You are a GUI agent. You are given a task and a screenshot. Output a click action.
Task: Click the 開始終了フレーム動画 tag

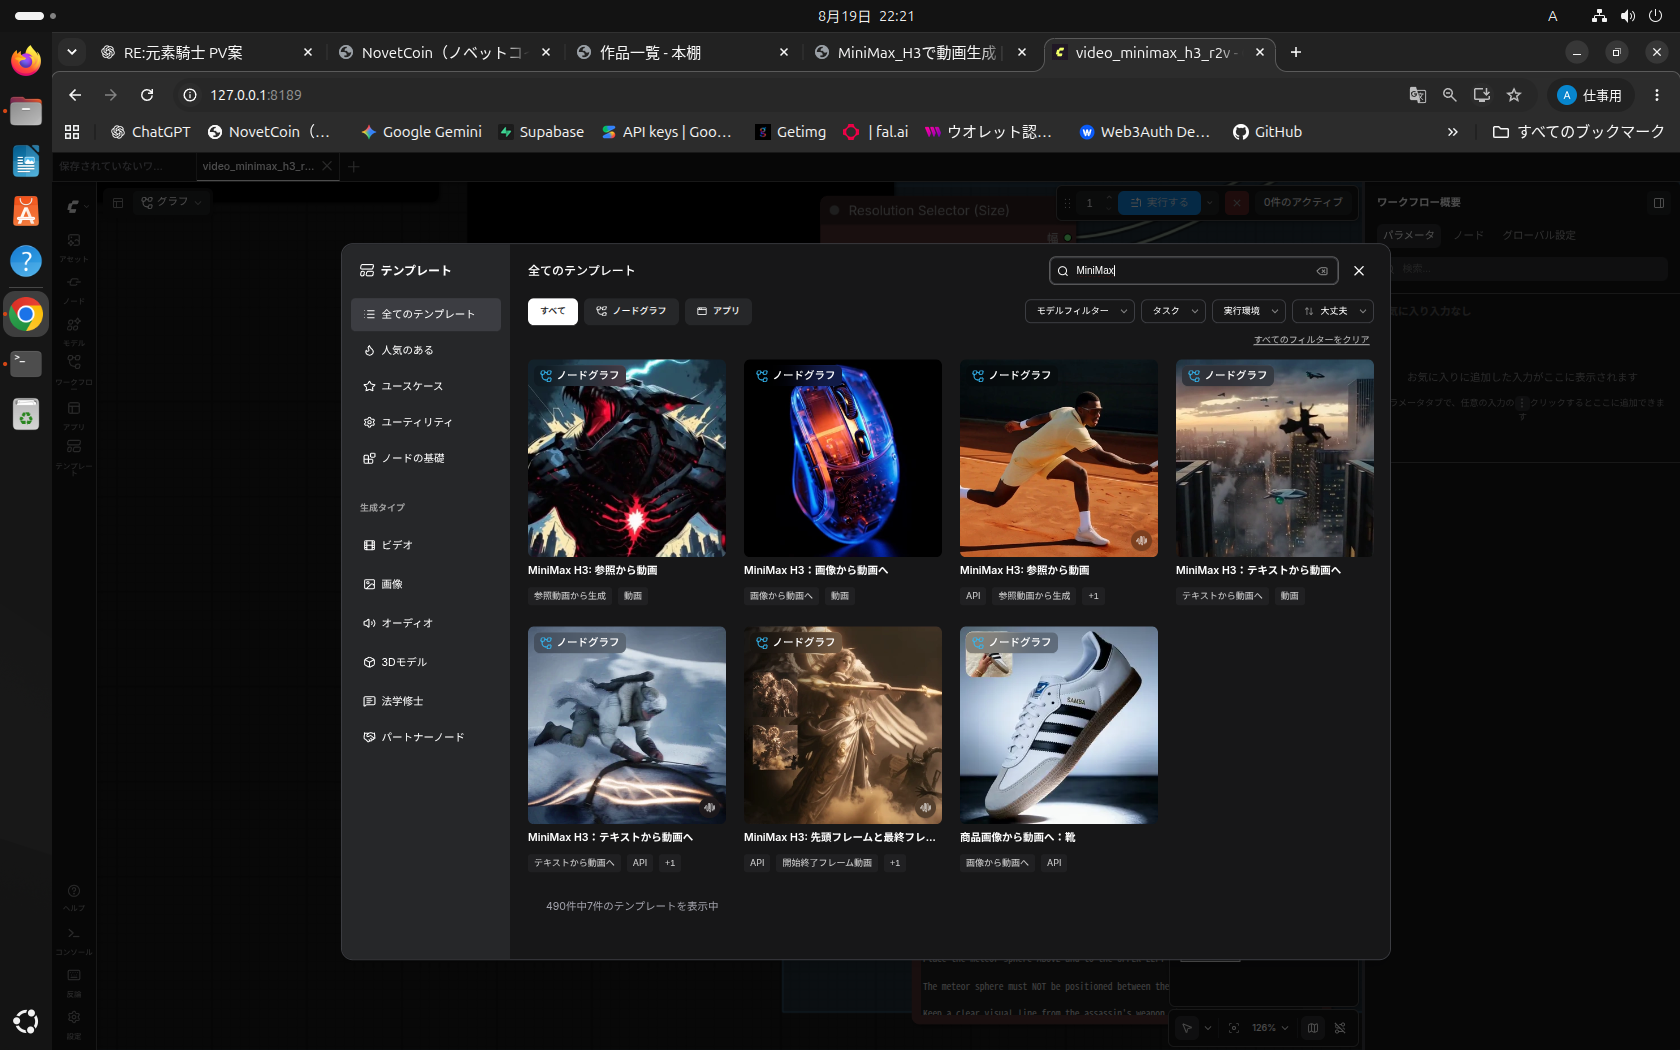(827, 863)
